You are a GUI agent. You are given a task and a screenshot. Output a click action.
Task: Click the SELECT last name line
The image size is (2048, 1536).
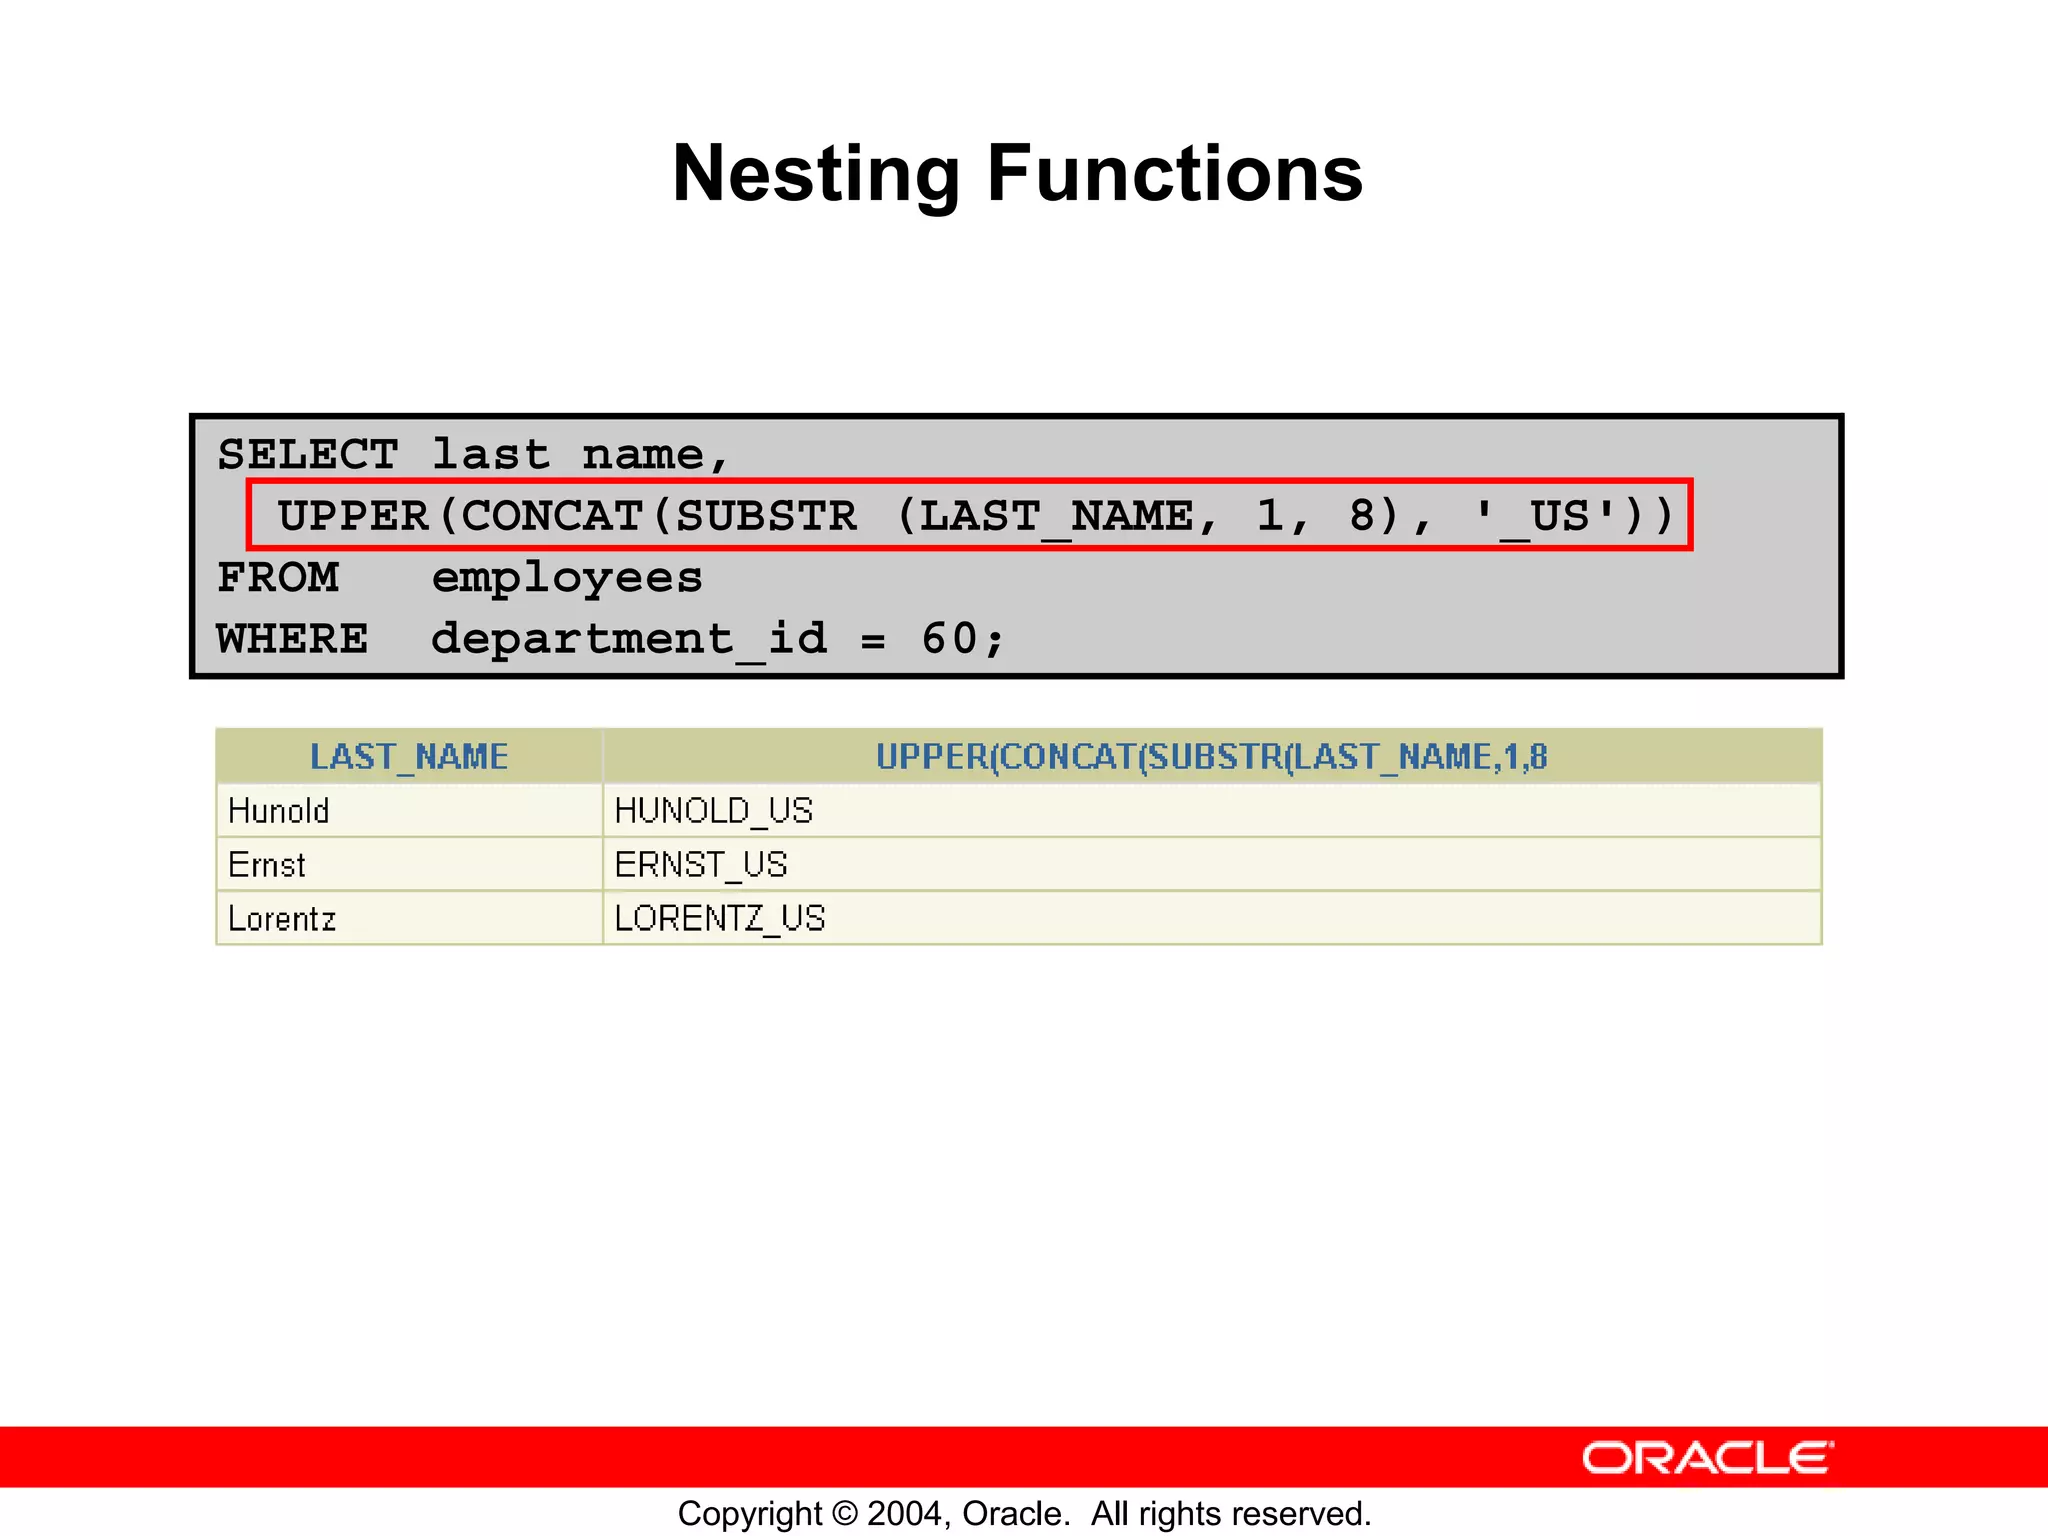coord(474,455)
